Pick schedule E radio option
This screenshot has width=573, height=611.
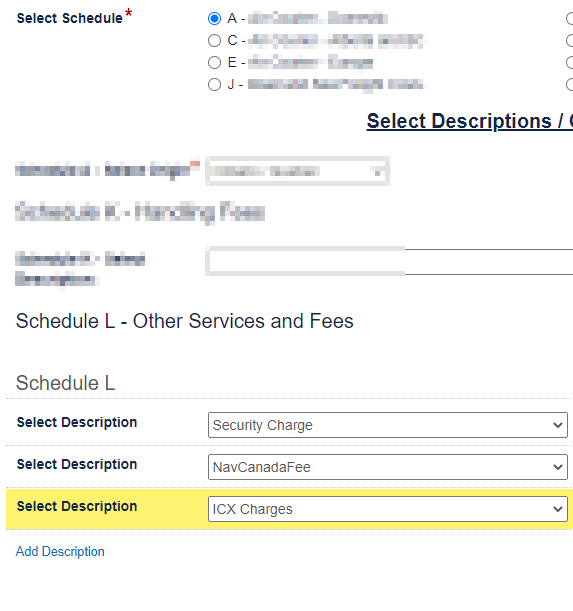point(214,62)
